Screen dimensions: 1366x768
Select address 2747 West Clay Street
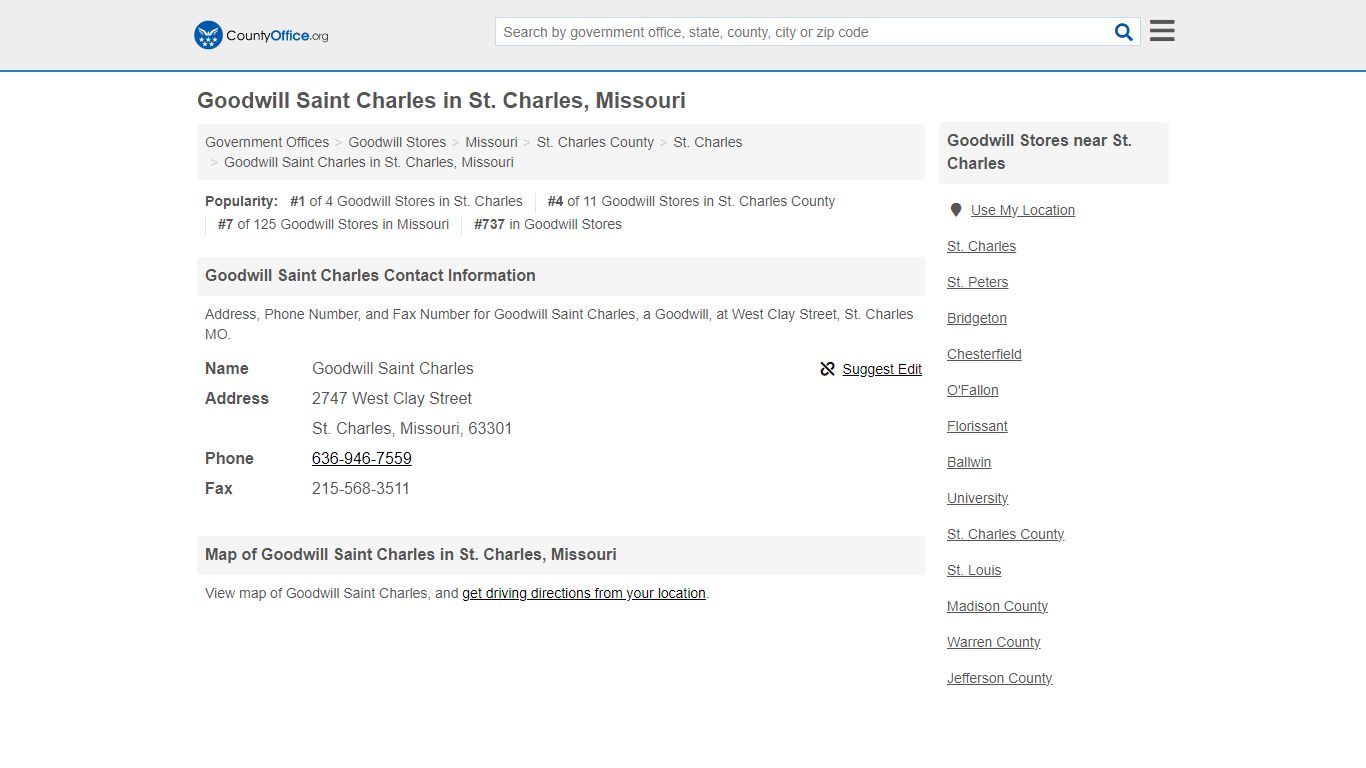[392, 398]
